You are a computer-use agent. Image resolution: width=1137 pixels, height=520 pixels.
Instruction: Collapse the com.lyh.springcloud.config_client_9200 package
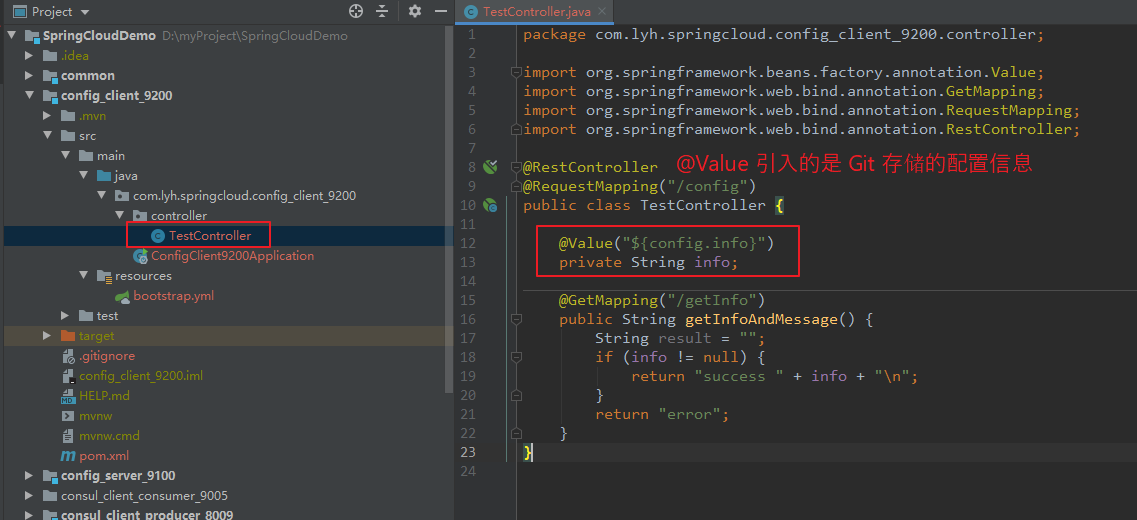click(102, 196)
